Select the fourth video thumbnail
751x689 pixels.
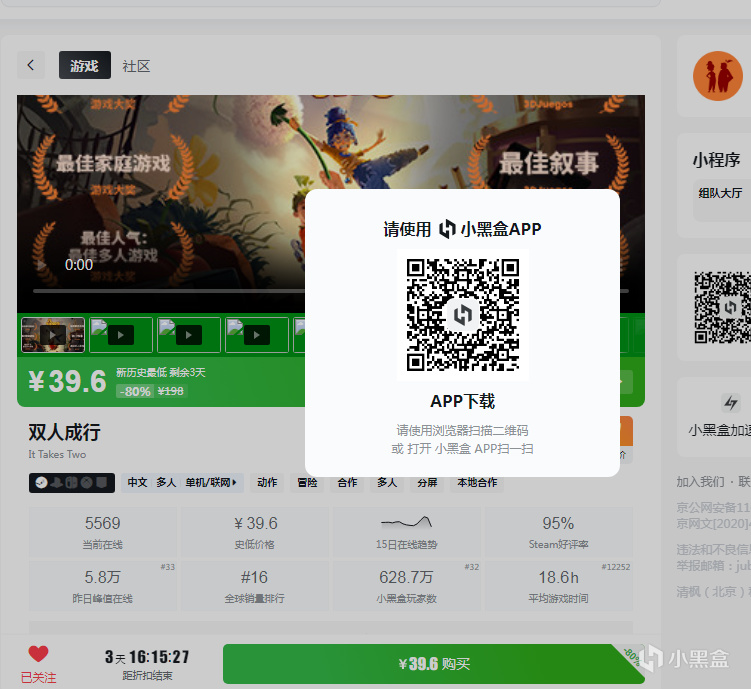(257, 335)
